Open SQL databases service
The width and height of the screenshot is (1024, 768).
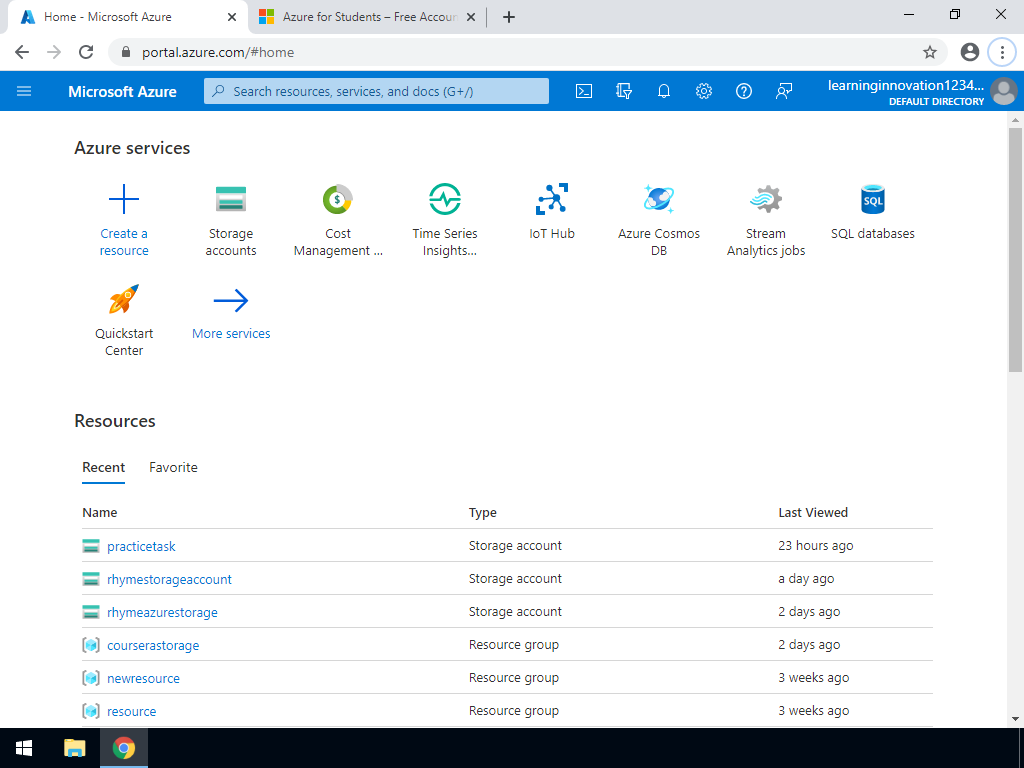[x=873, y=200]
